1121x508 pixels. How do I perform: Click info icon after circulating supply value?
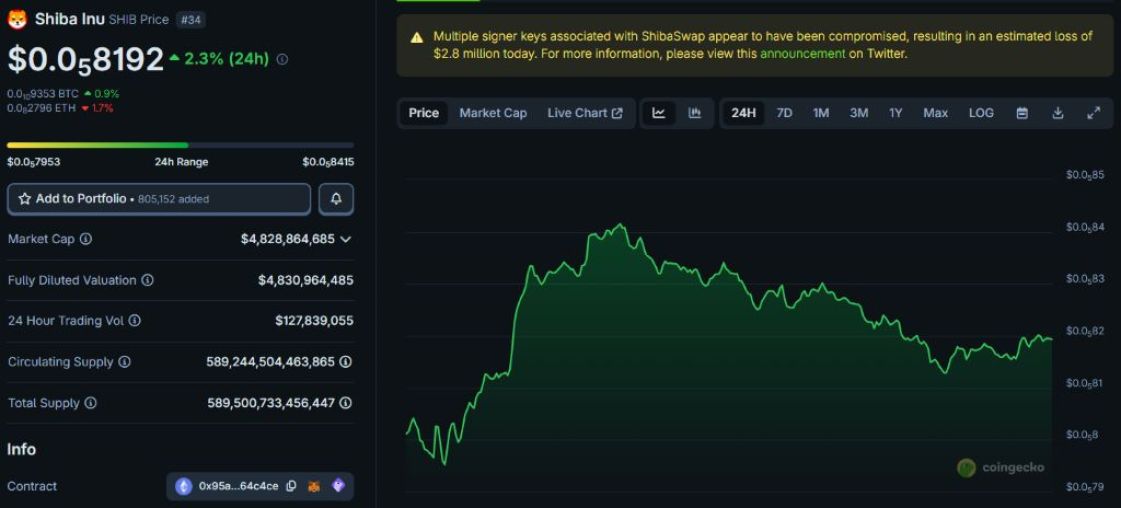(x=346, y=362)
